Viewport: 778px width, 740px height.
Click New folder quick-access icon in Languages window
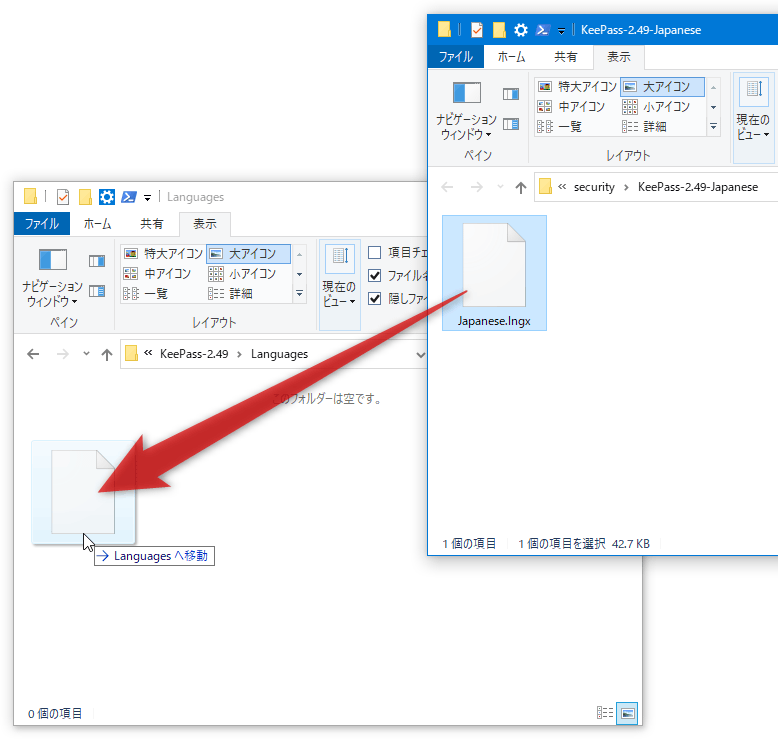pos(85,197)
